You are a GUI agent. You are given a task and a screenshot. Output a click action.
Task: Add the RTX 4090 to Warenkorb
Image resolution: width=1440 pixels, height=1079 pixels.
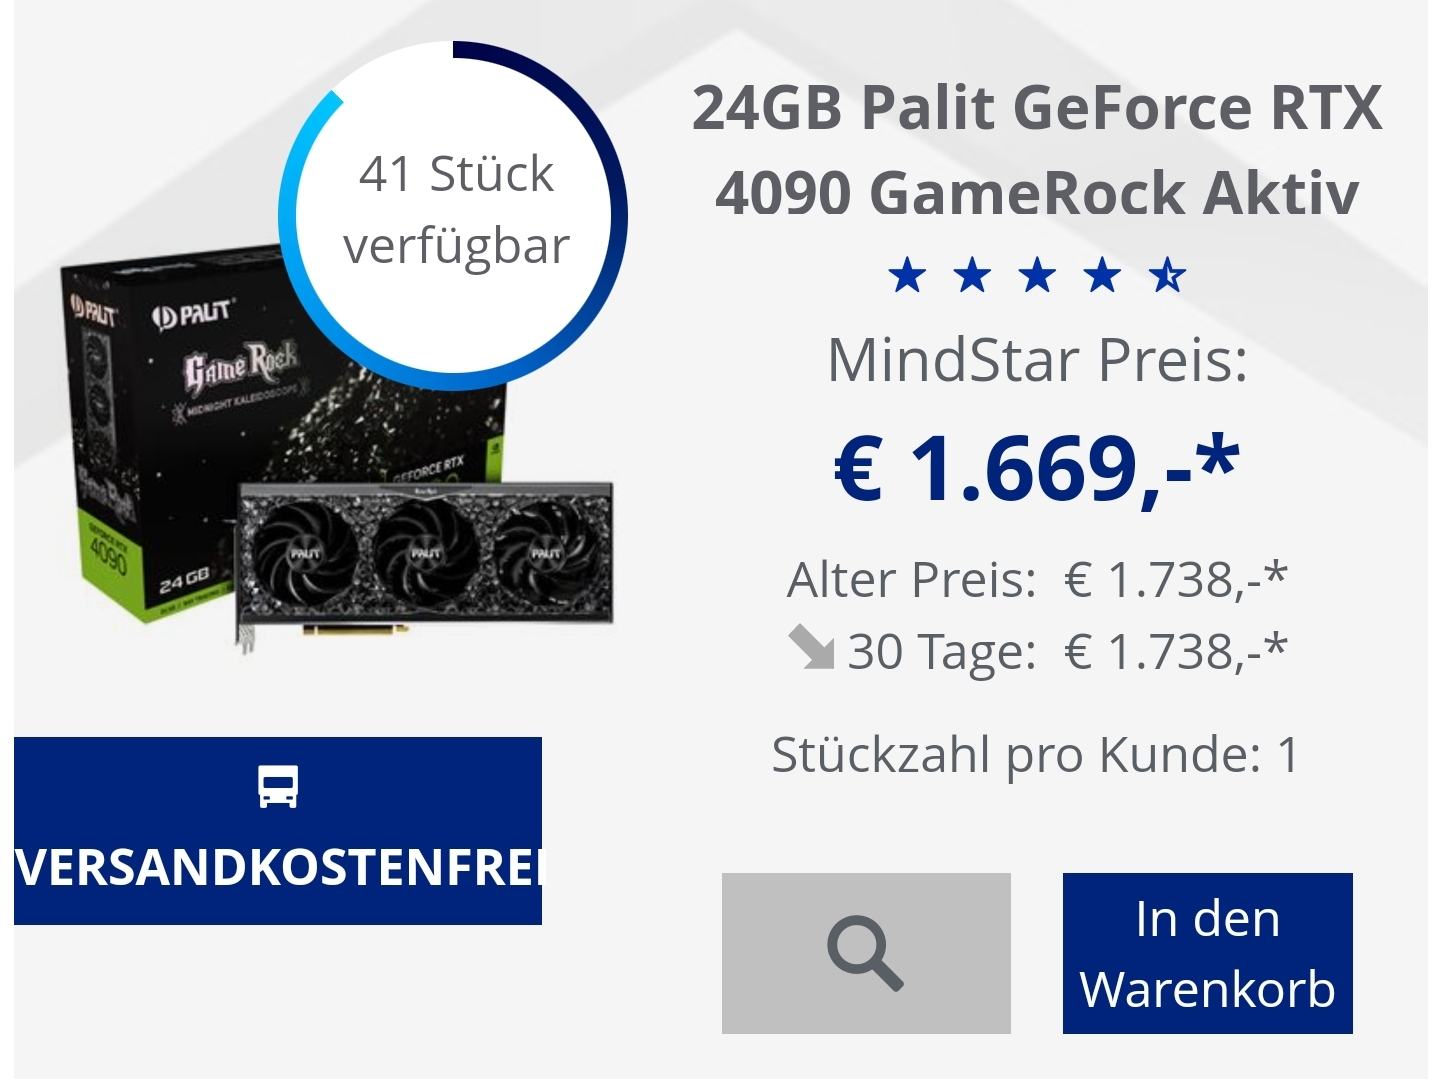click(x=1207, y=953)
